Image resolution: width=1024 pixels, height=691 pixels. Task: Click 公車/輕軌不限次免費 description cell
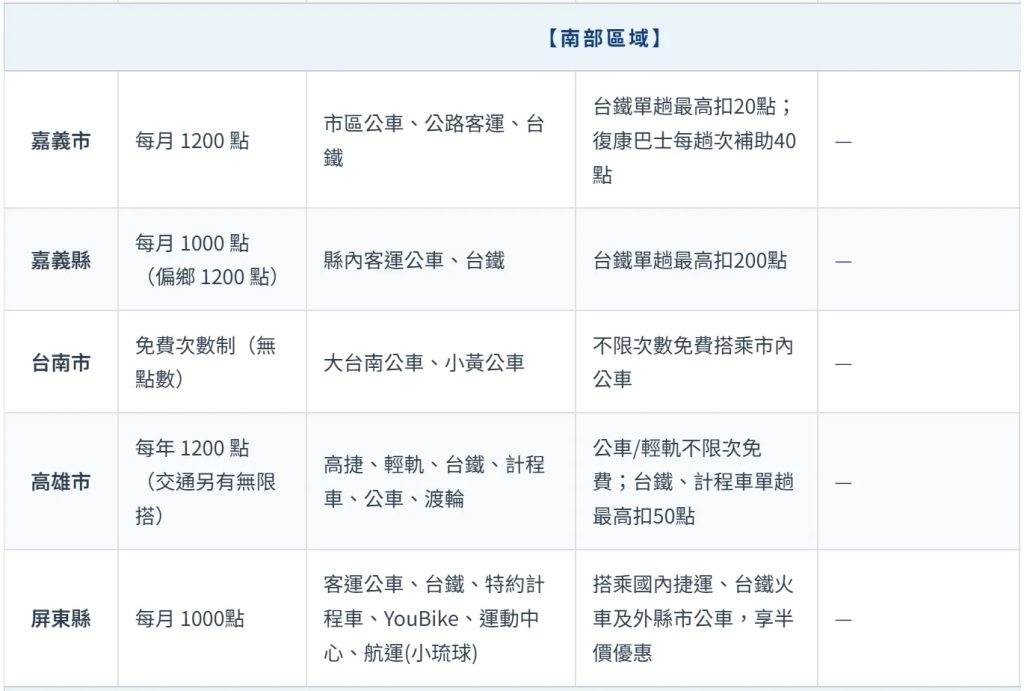pos(693,482)
